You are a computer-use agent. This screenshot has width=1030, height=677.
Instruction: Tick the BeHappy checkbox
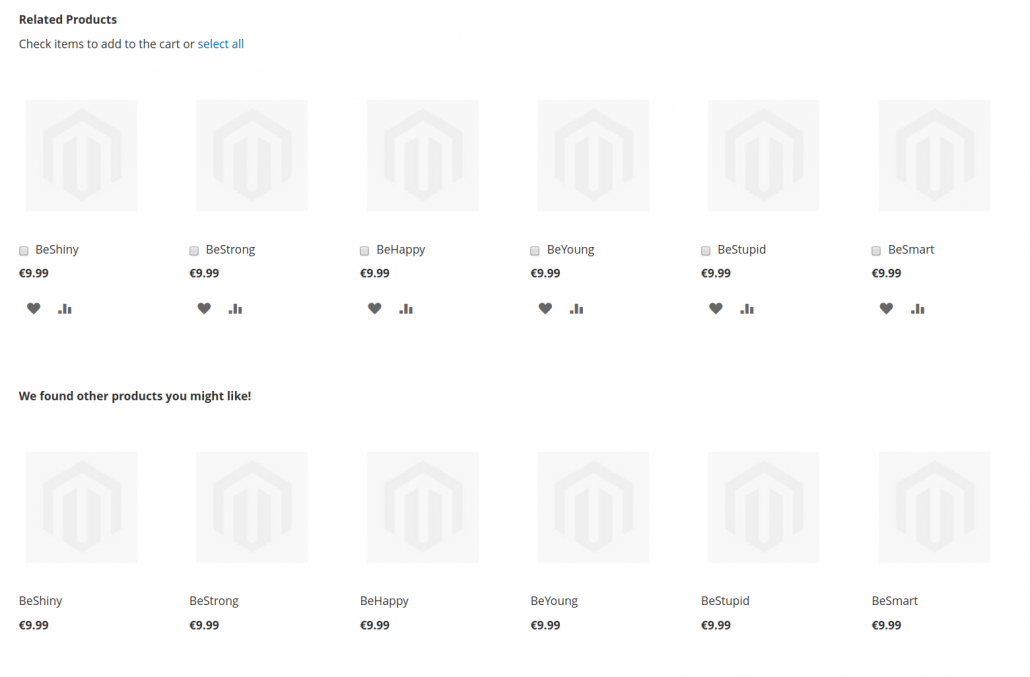[365, 251]
